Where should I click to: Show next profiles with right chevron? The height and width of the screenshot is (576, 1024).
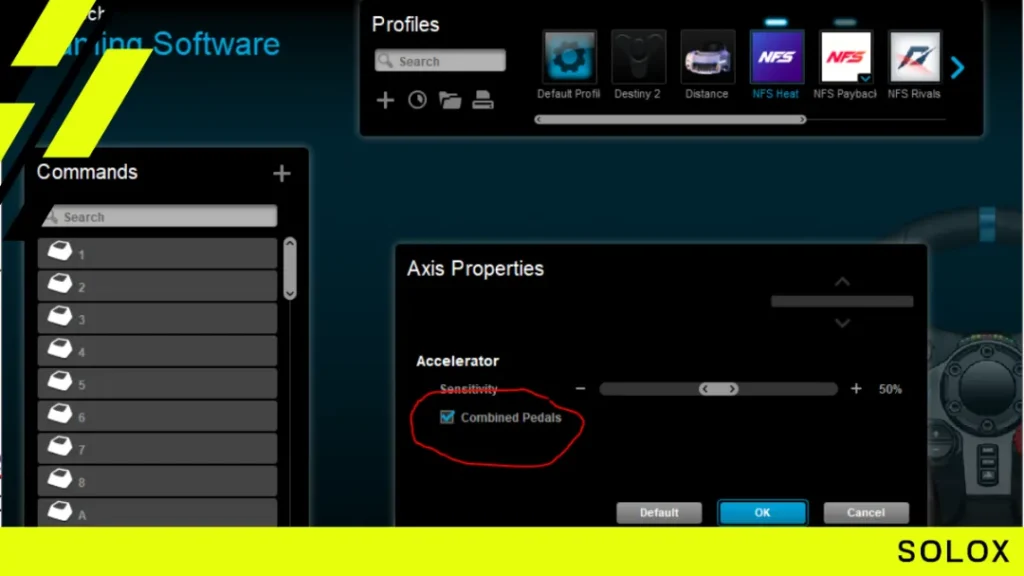(957, 67)
